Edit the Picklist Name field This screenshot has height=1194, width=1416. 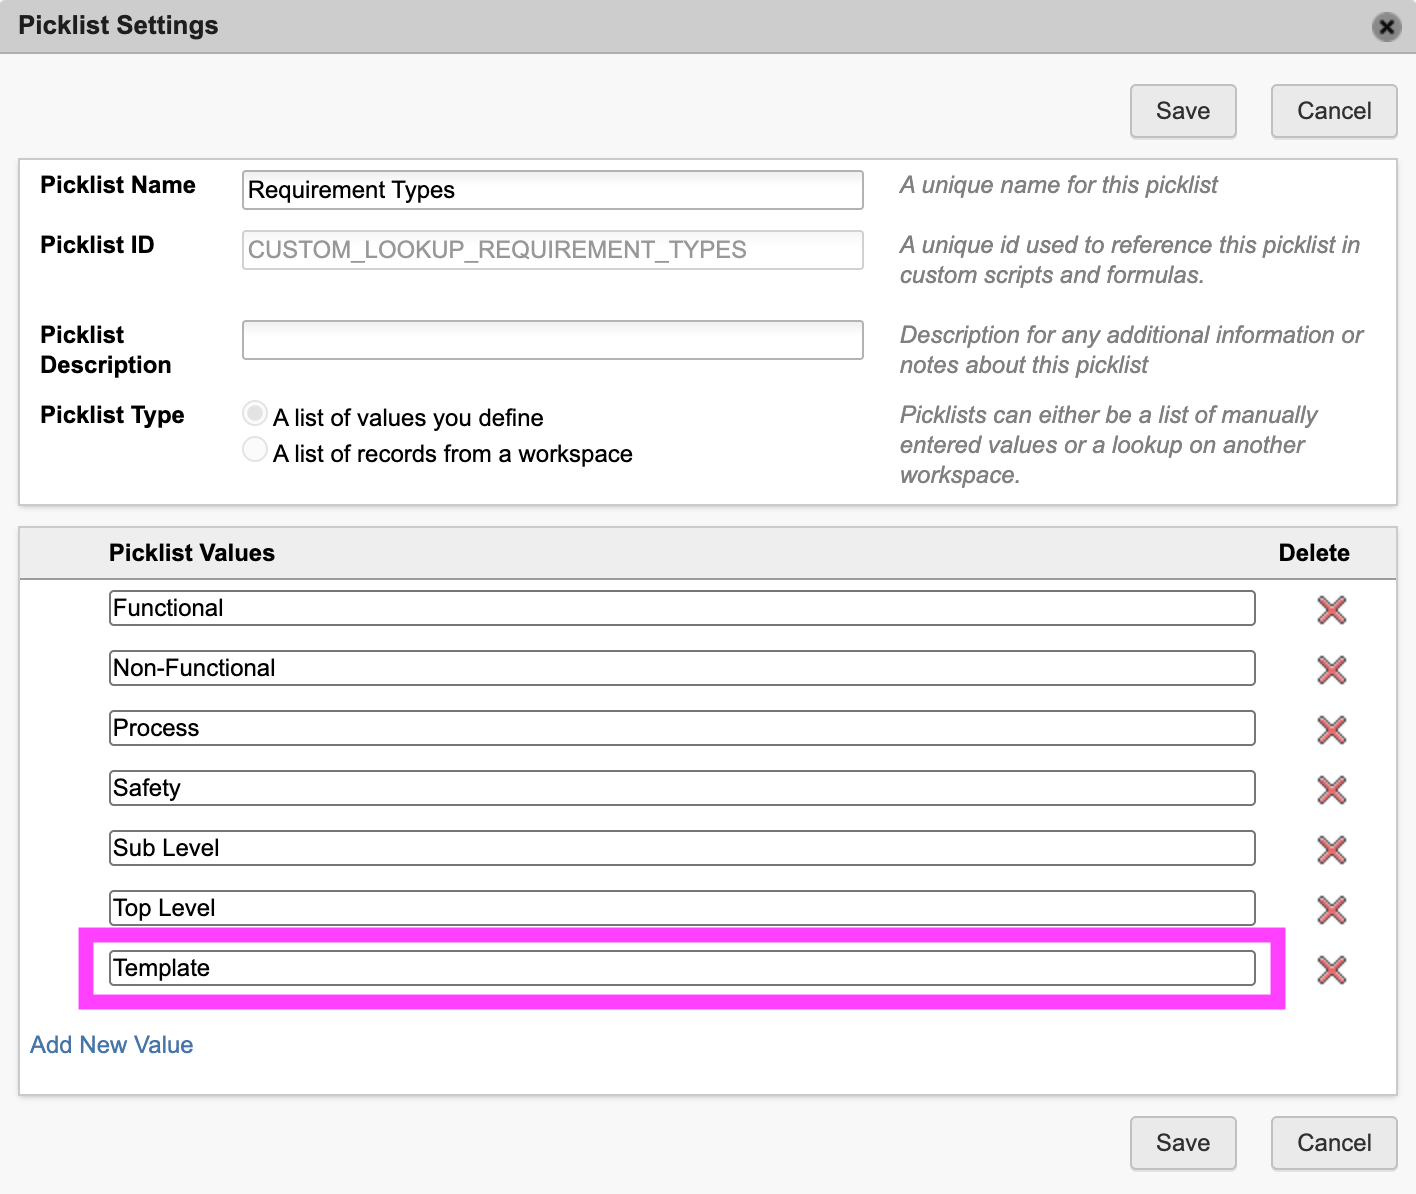click(x=553, y=190)
